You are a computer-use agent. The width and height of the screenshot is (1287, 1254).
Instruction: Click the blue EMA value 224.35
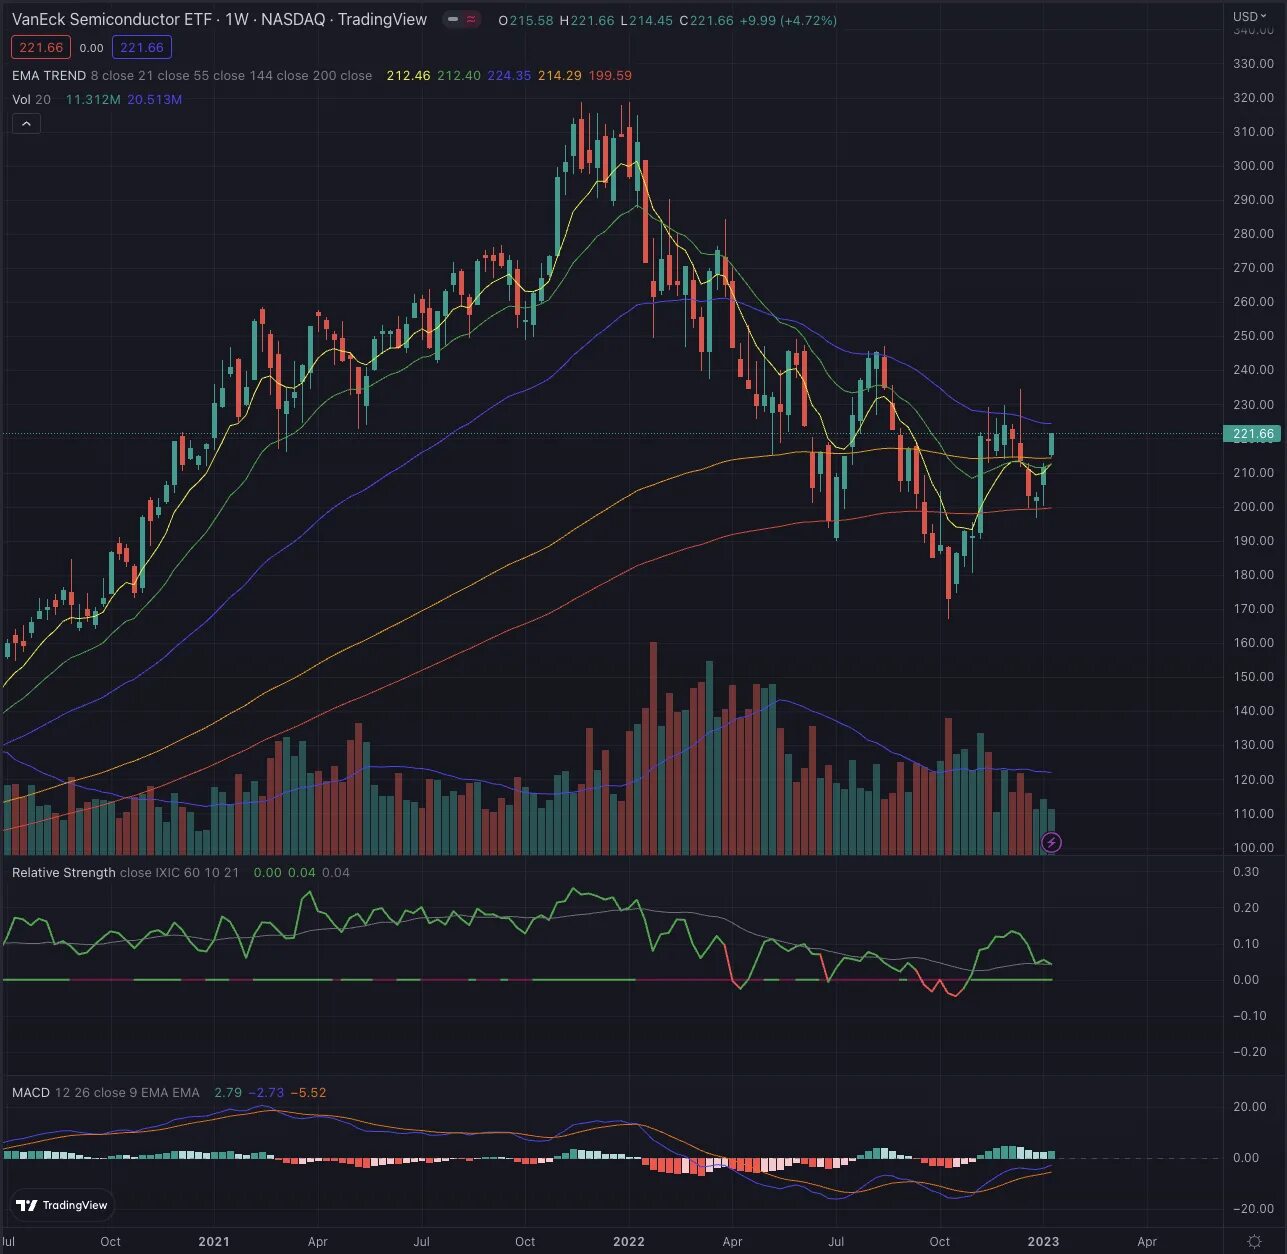click(x=509, y=75)
